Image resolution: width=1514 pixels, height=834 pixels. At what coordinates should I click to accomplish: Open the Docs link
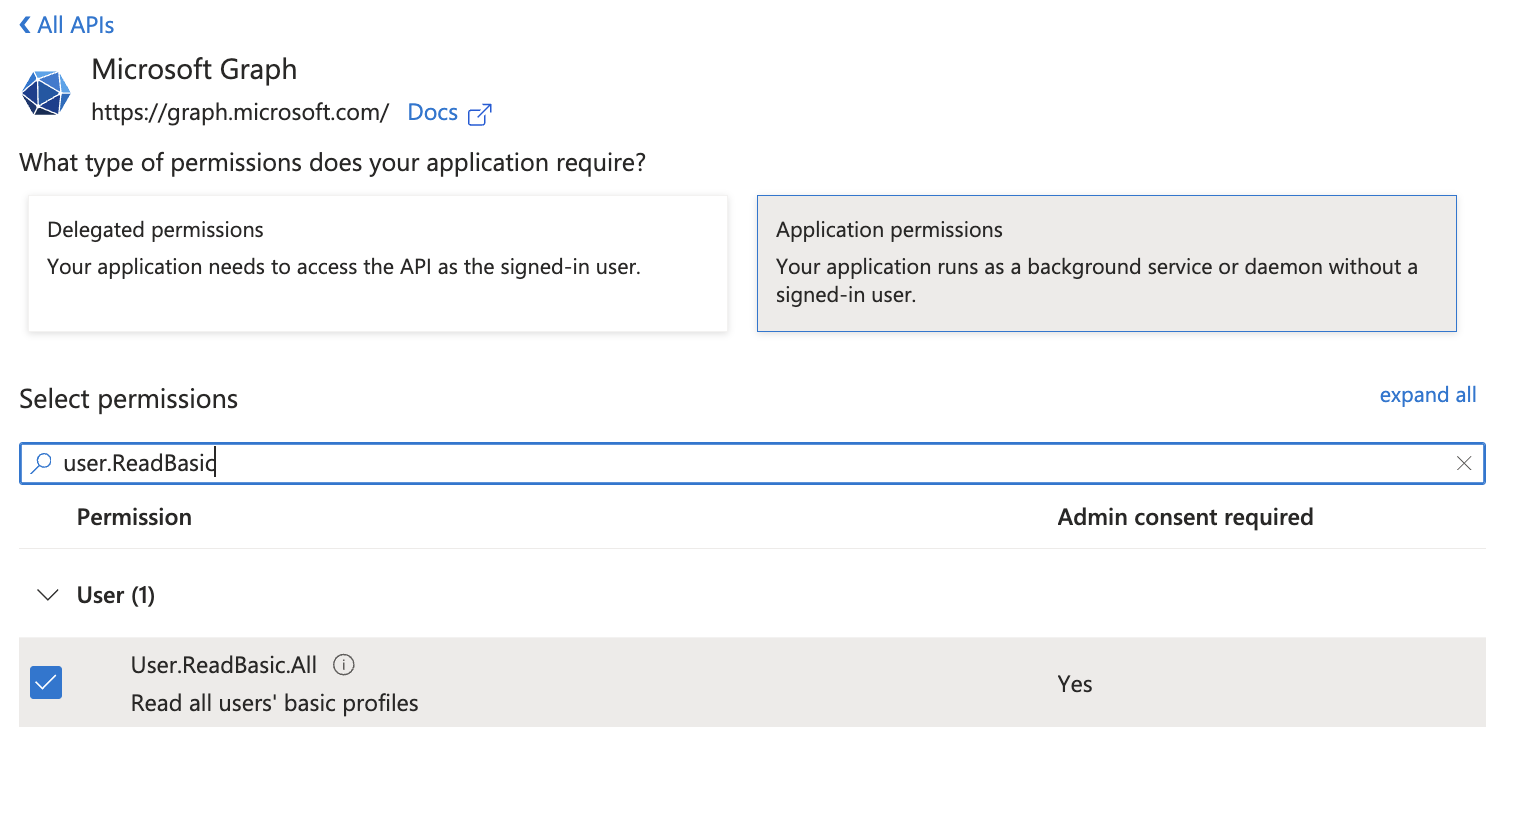pyautogui.click(x=432, y=112)
